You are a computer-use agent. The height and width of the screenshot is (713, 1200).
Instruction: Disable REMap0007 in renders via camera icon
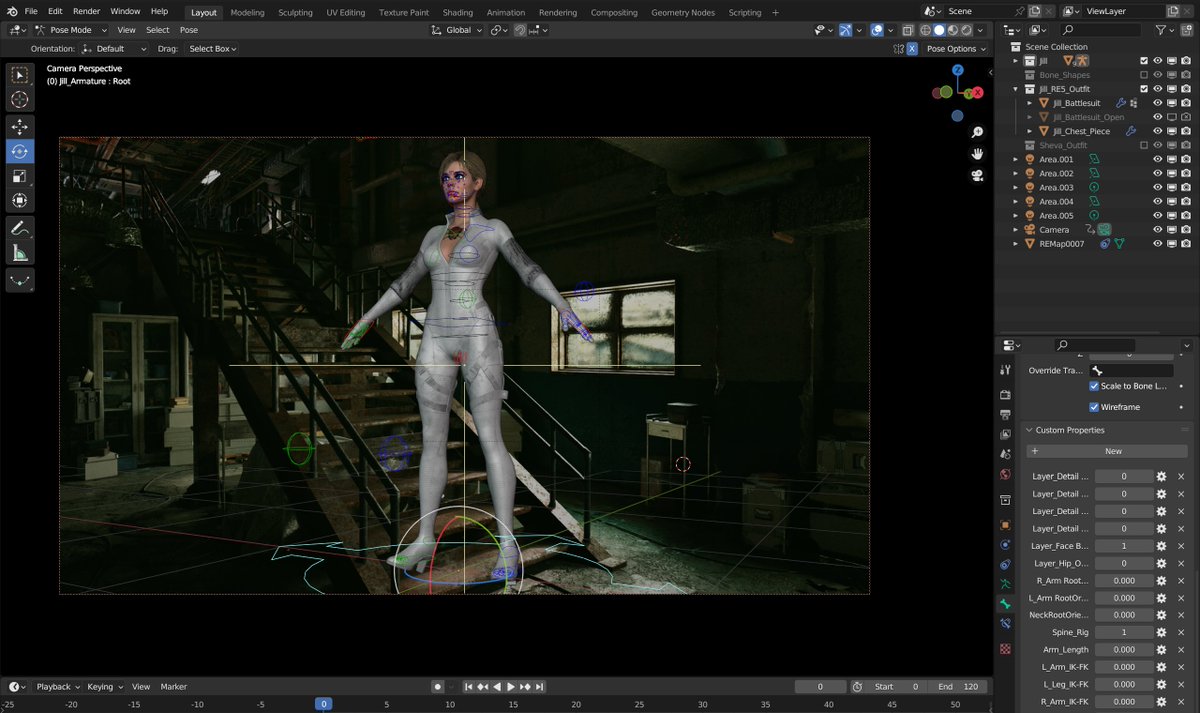[x=1185, y=243]
